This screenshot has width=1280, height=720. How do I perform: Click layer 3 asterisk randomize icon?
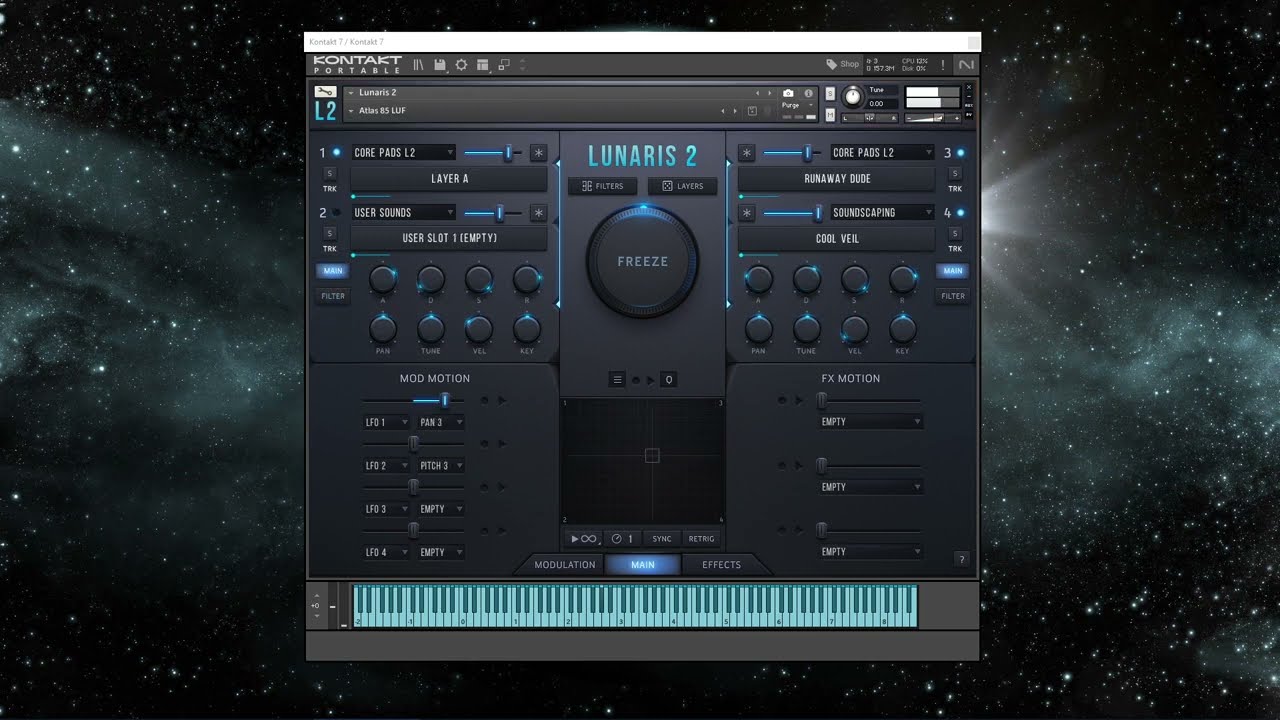[747, 153]
